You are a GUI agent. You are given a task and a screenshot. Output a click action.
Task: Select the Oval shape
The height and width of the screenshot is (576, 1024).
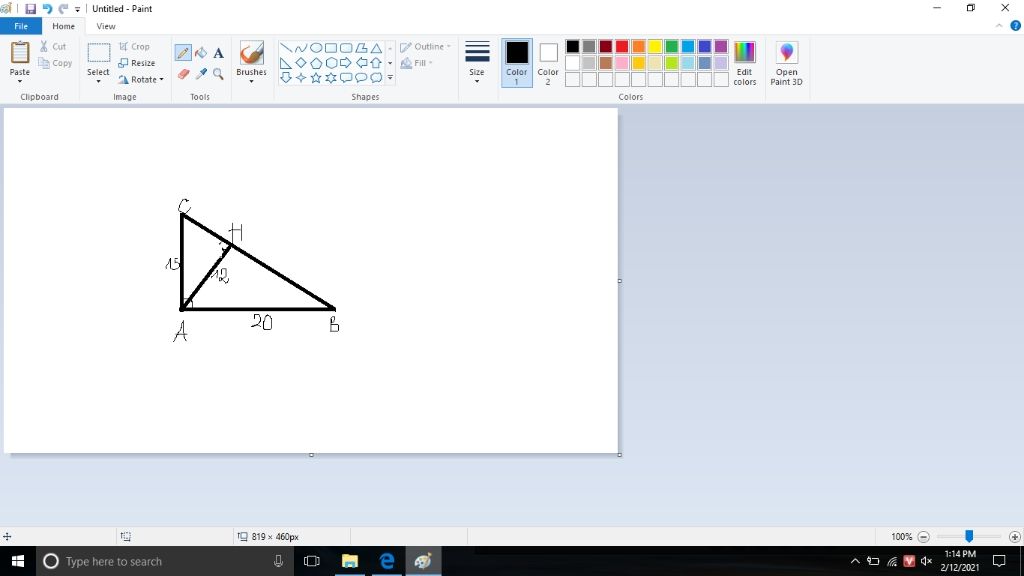tap(315, 48)
